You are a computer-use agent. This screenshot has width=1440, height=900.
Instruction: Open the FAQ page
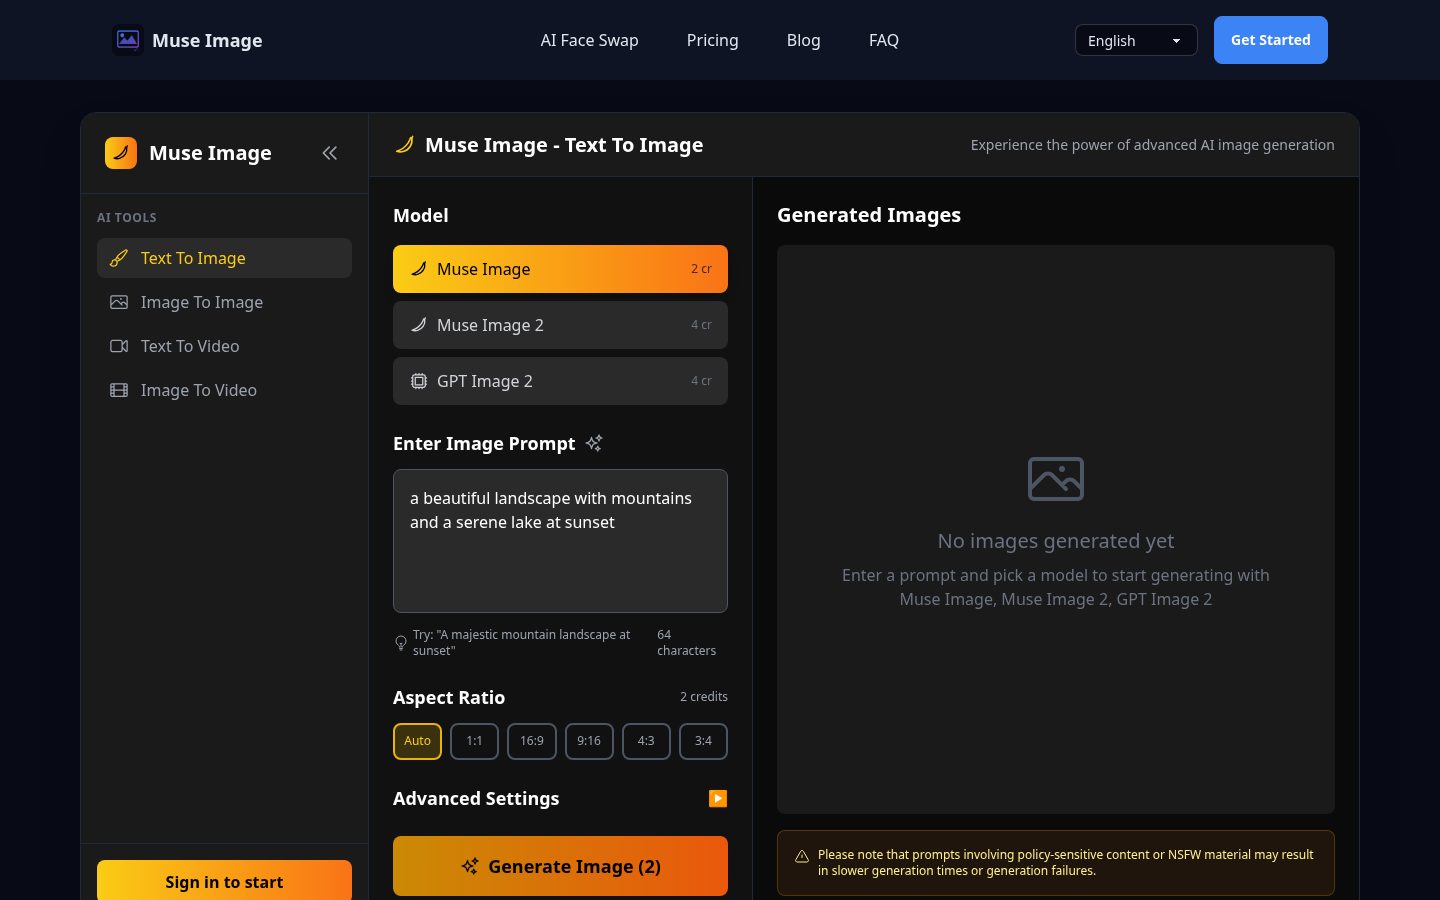(884, 40)
